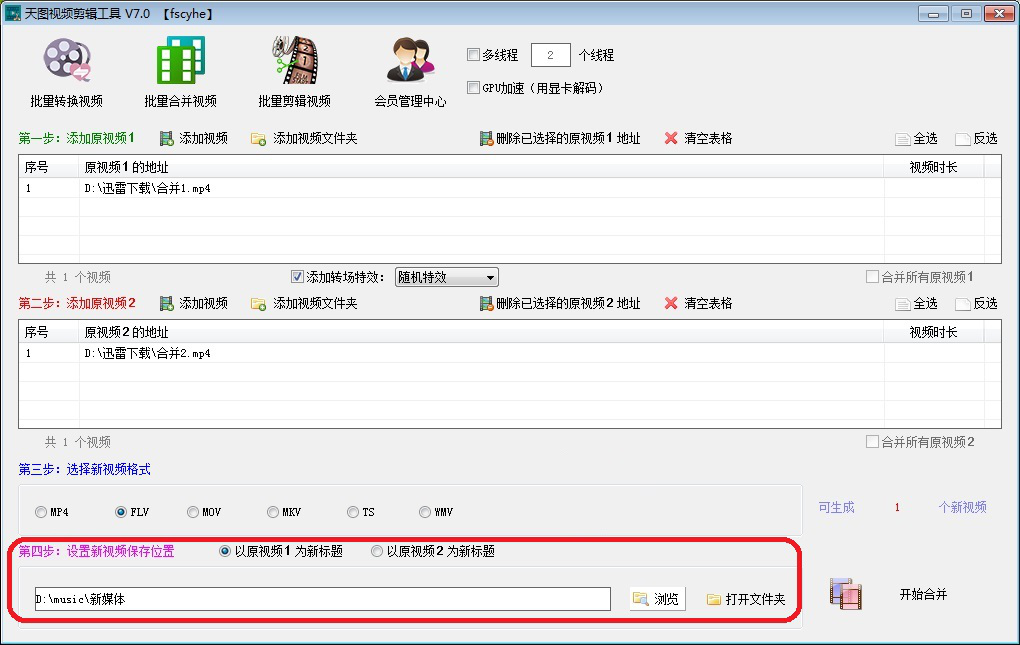Choose 以原视频1 为新标题 radio option

pyautogui.click(x=225, y=551)
